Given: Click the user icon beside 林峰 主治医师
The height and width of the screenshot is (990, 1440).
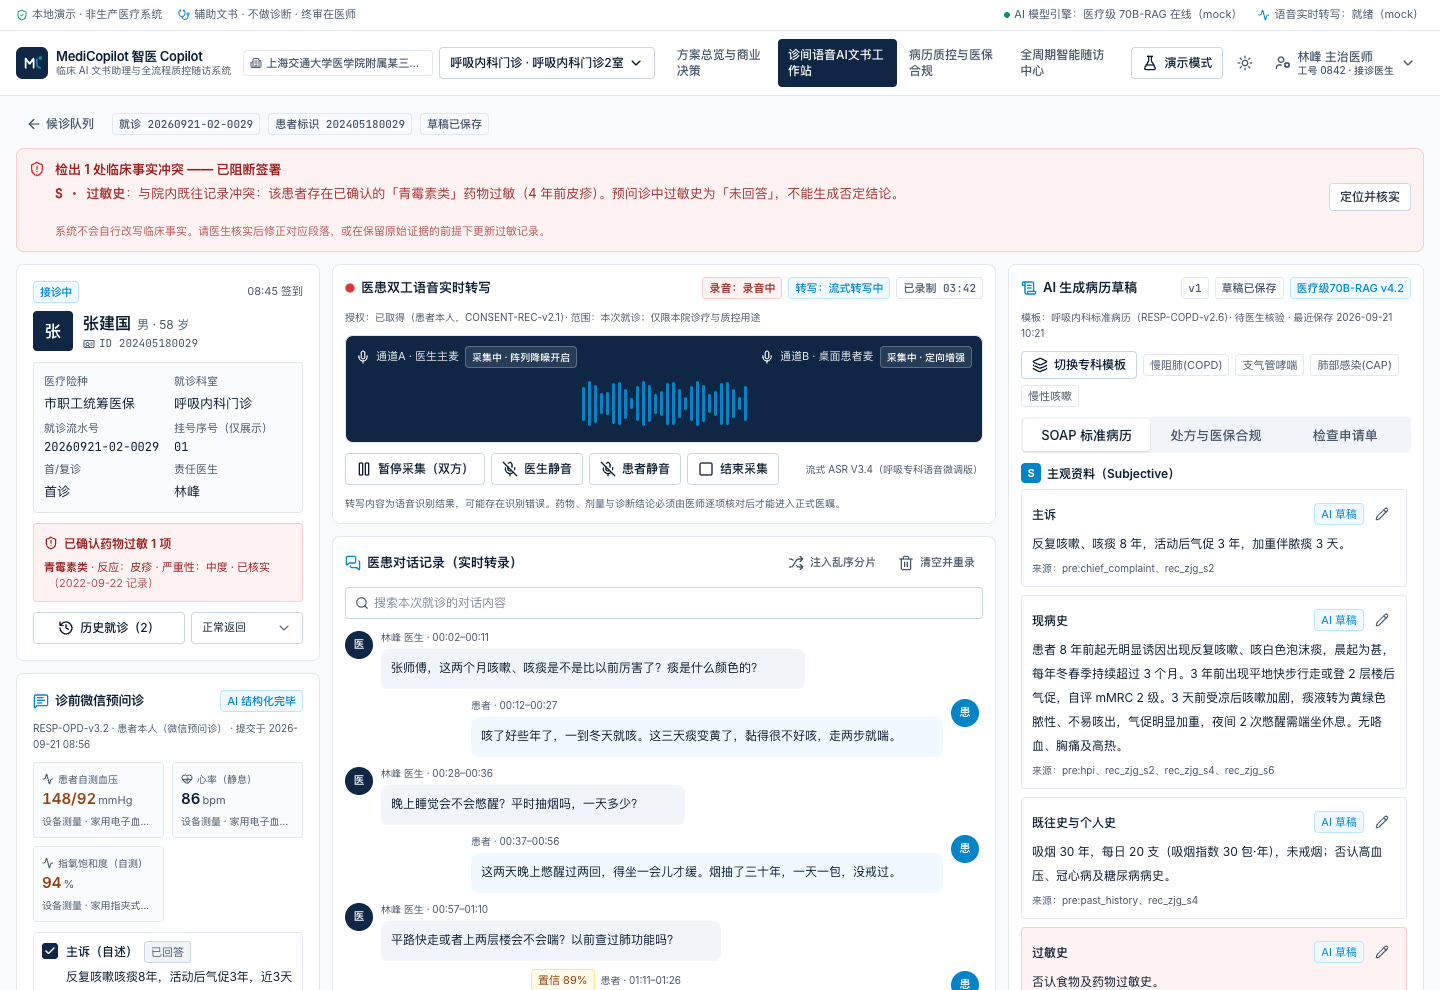Looking at the screenshot, I should [1283, 63].
